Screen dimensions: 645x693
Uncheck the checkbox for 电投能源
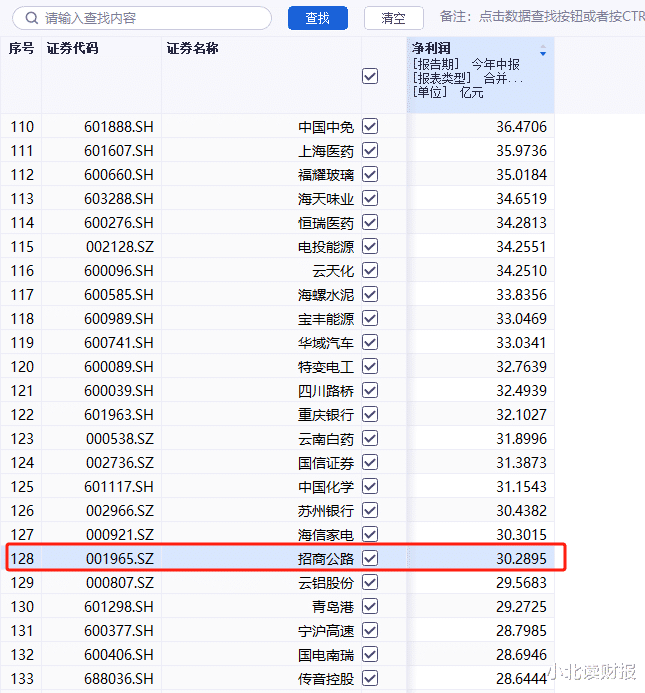click(x=370, y=246)
